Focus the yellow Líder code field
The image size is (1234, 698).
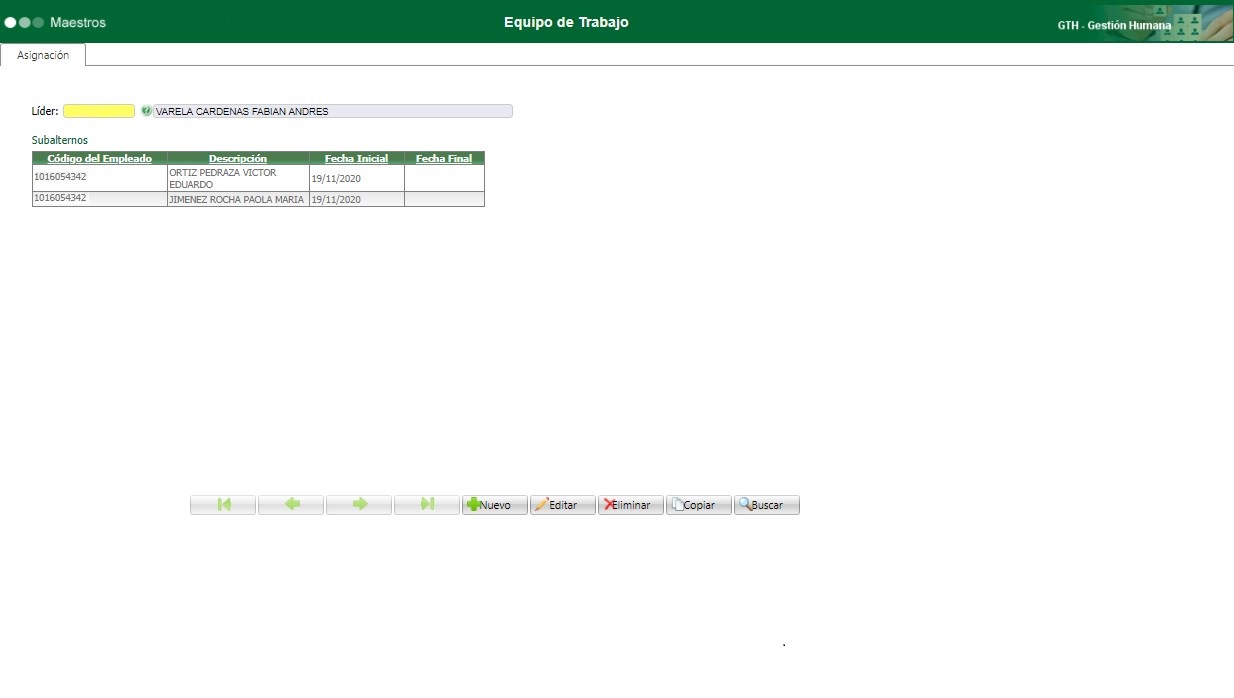pos(99,111)
